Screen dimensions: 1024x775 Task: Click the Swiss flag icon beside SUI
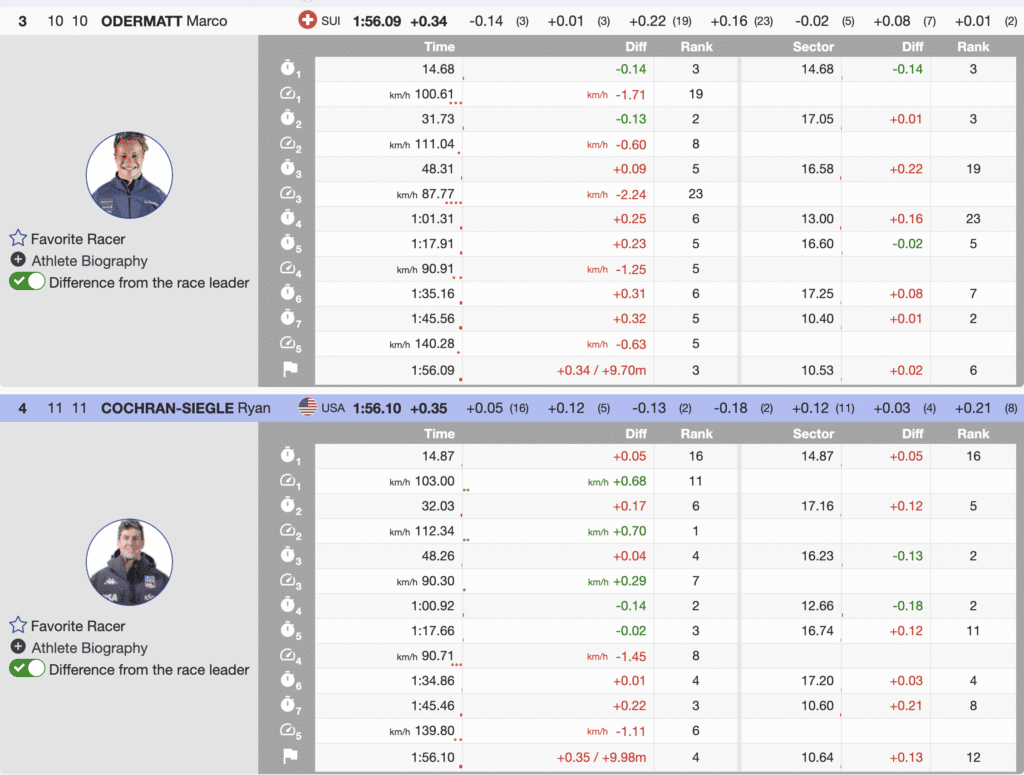coord(307,21)
